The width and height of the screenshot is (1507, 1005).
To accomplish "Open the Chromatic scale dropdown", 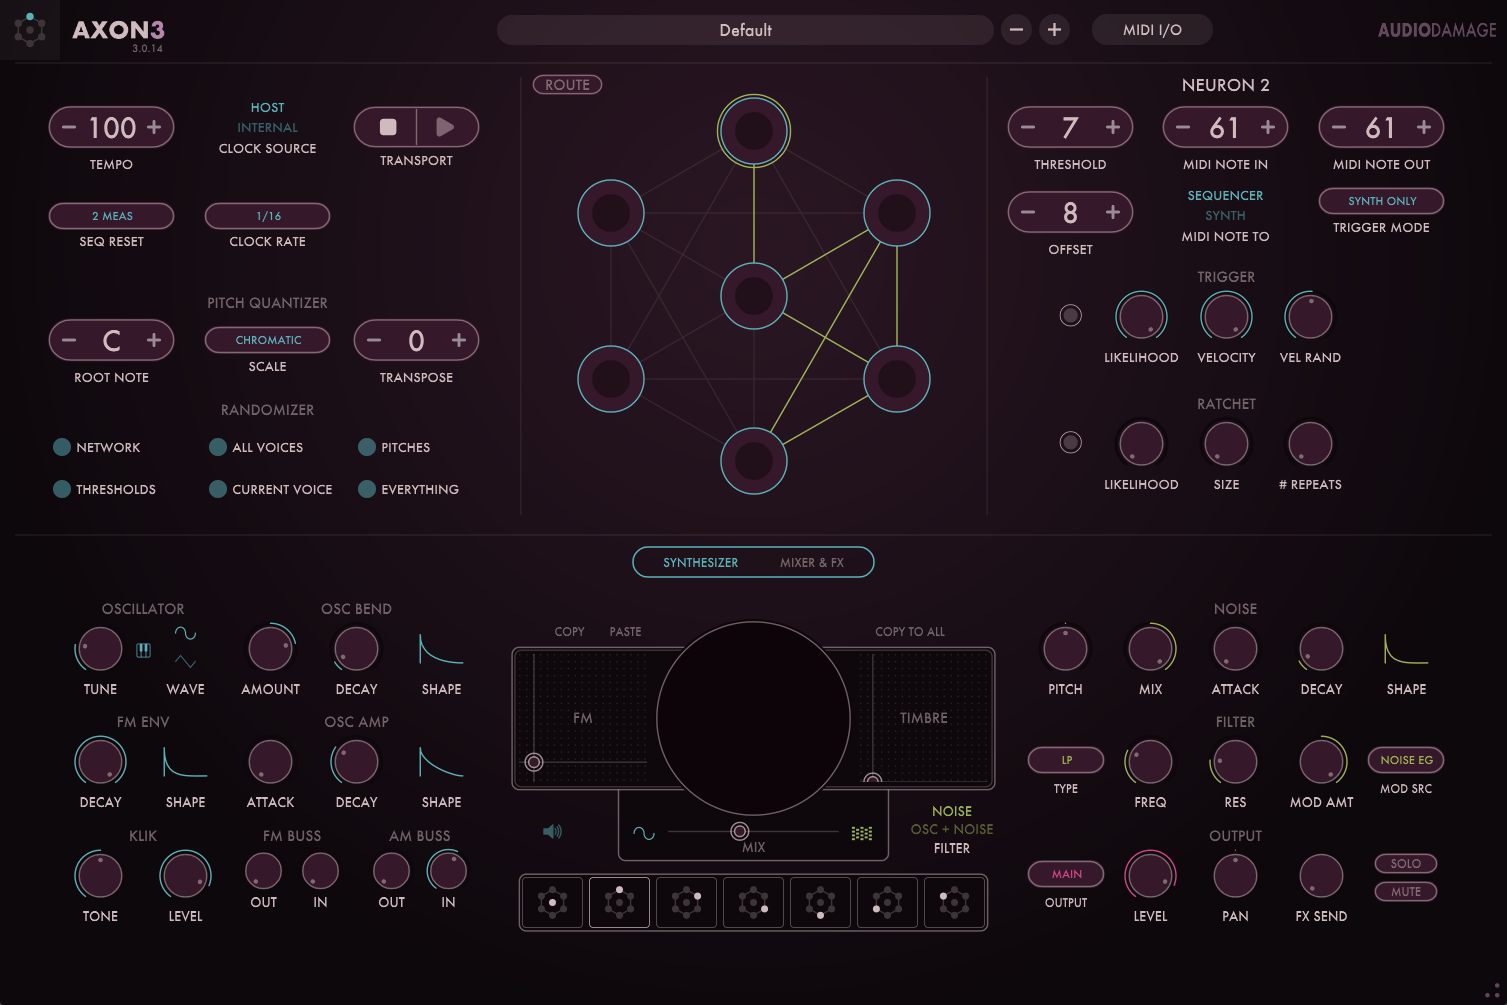I will (x=267, y=340).
